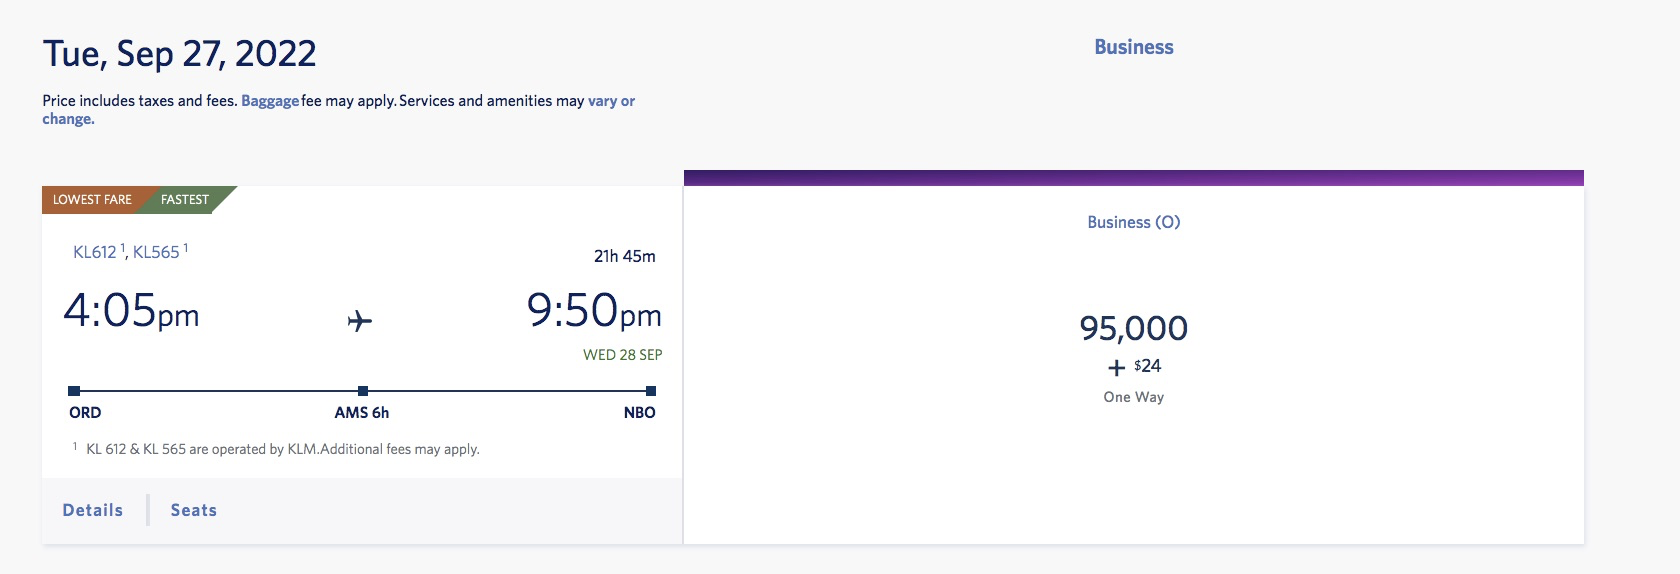Click the Business column header
The width and height of the screenshot is (1680, 574).
(x=1133, y=47)
